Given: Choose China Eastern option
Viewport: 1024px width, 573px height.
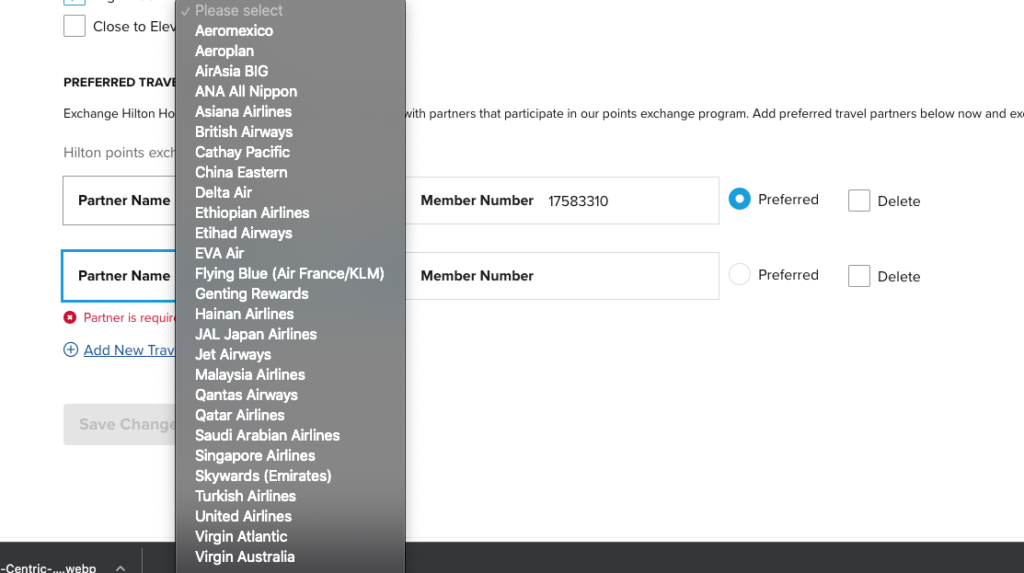Looking at the screenshot, I should (291, 172).
